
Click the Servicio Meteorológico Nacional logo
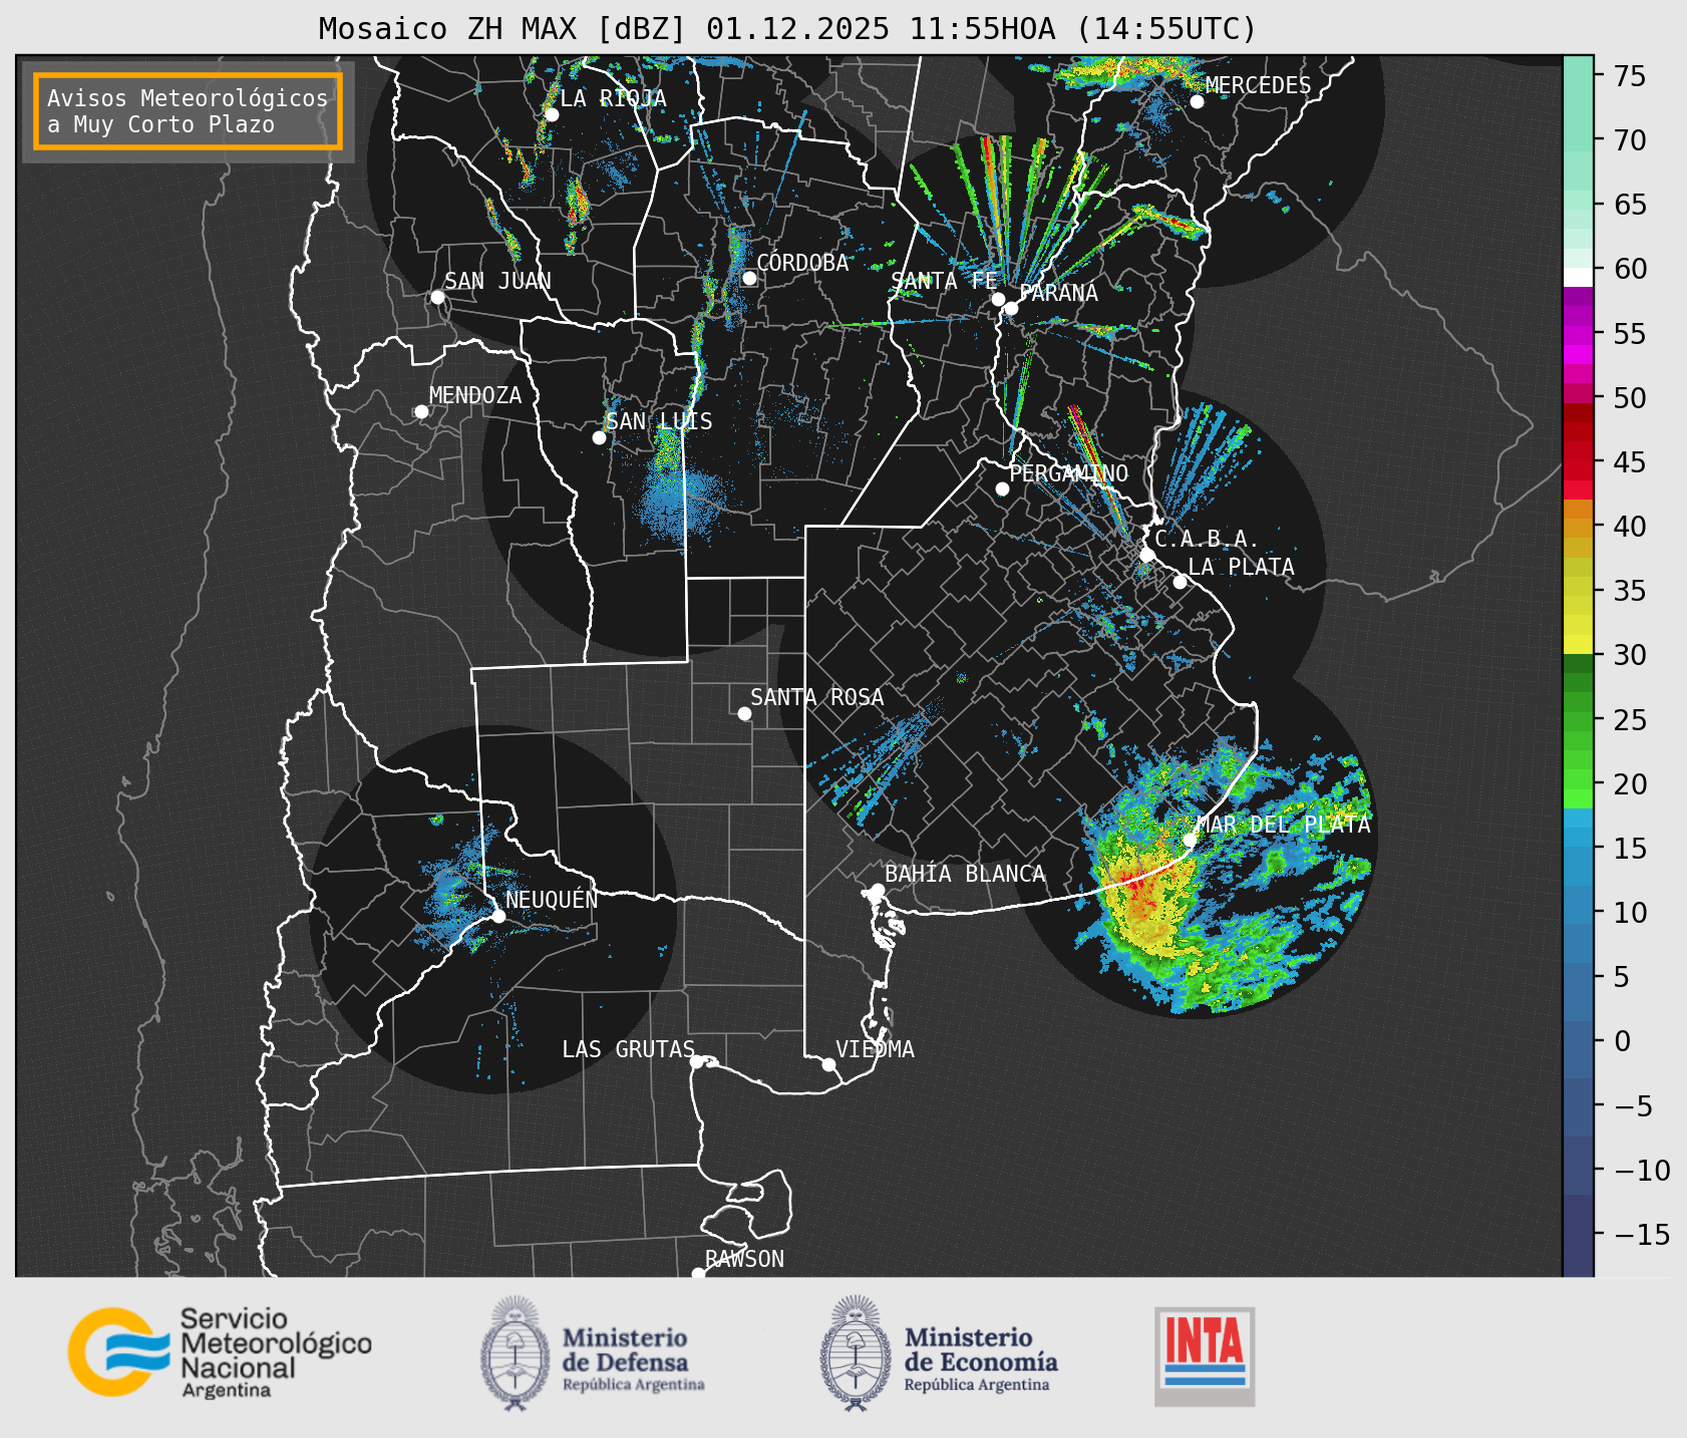[x=220, y=1352]
